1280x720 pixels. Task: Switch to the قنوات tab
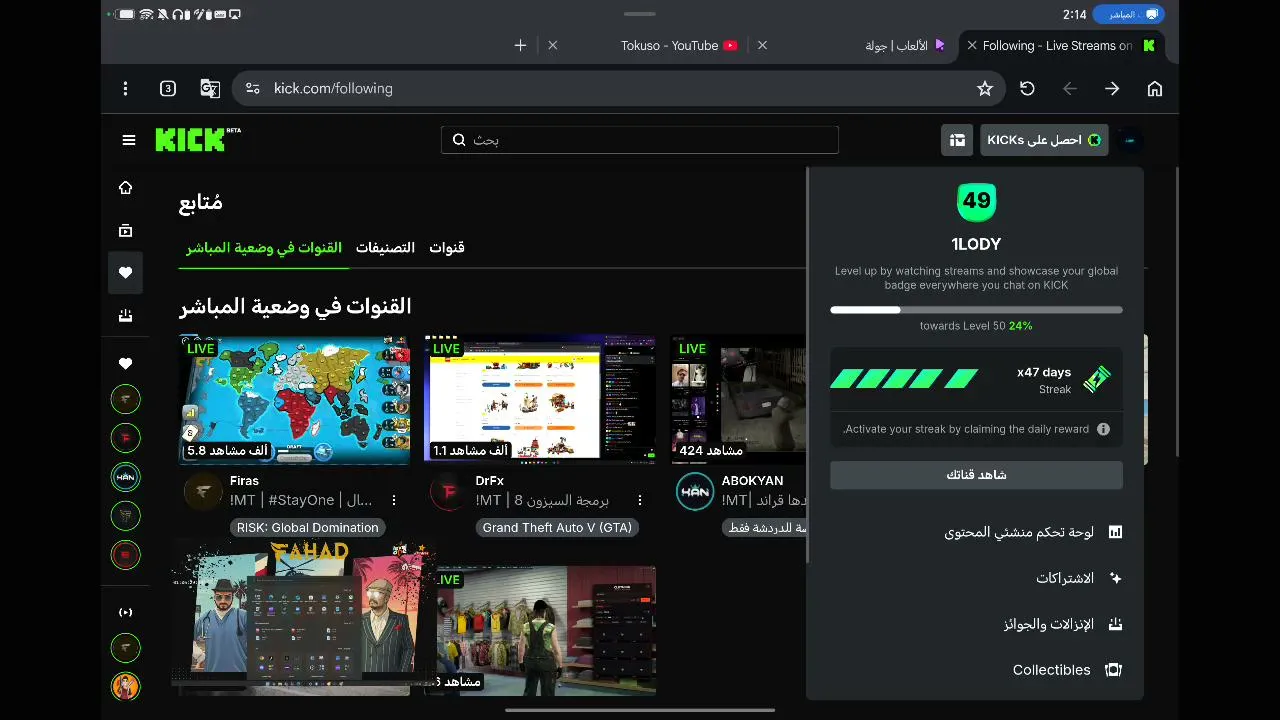(x=447, y=248)
